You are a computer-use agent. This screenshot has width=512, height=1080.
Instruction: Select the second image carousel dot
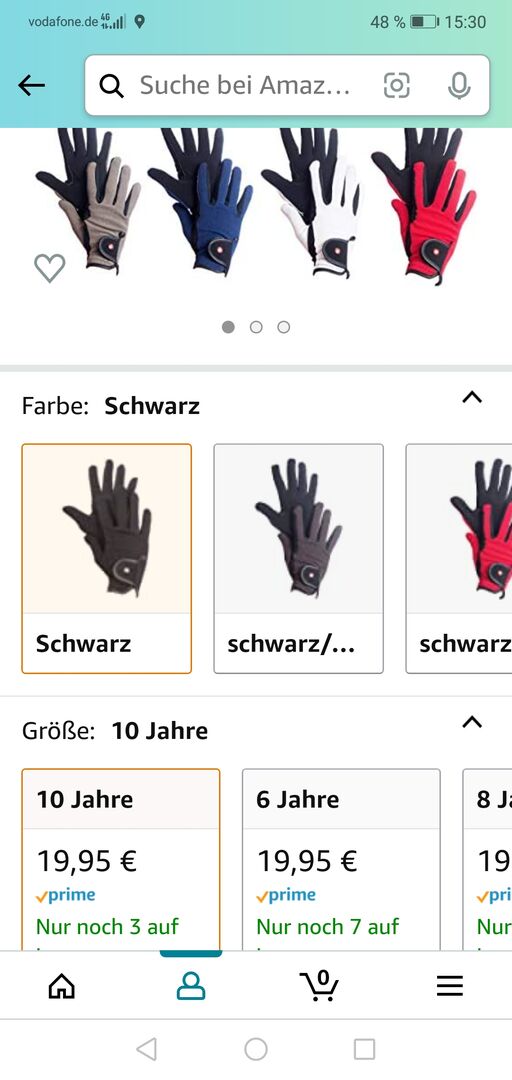(x=256, y=327)
